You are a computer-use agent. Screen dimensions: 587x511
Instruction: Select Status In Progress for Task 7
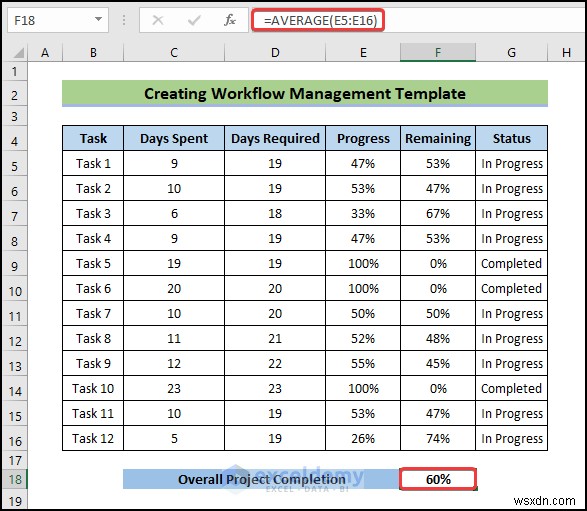point(511,313)
